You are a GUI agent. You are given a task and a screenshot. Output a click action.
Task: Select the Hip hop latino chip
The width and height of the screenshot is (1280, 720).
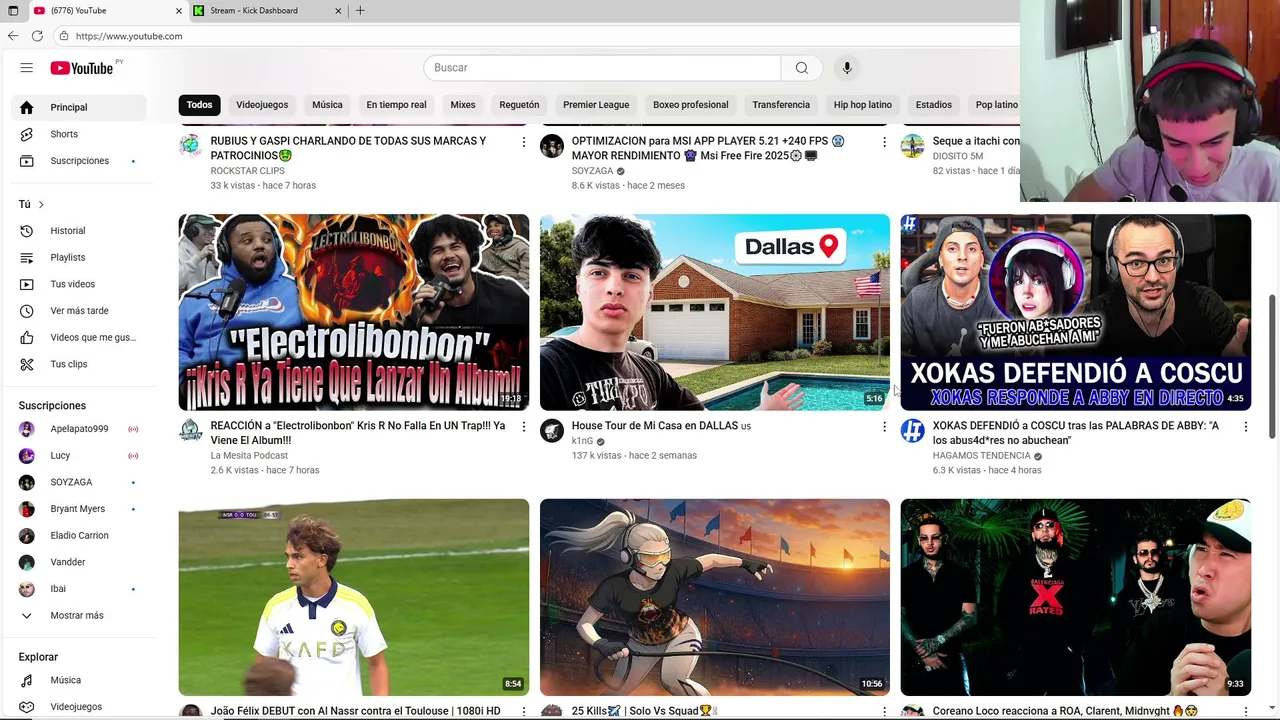[x=862, y=105]
